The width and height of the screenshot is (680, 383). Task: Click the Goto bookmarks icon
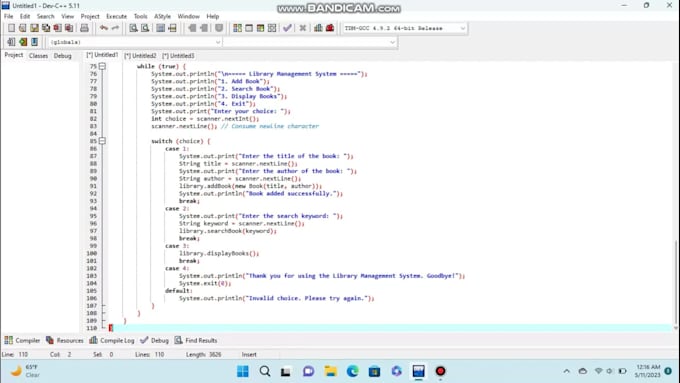pyautogui.click(x=35, y=42)
